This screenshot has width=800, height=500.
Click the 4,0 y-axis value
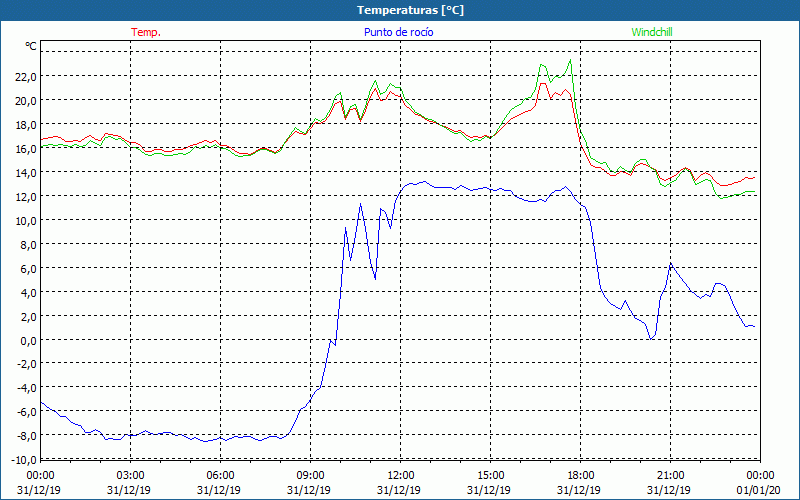(x=29, y=292)
